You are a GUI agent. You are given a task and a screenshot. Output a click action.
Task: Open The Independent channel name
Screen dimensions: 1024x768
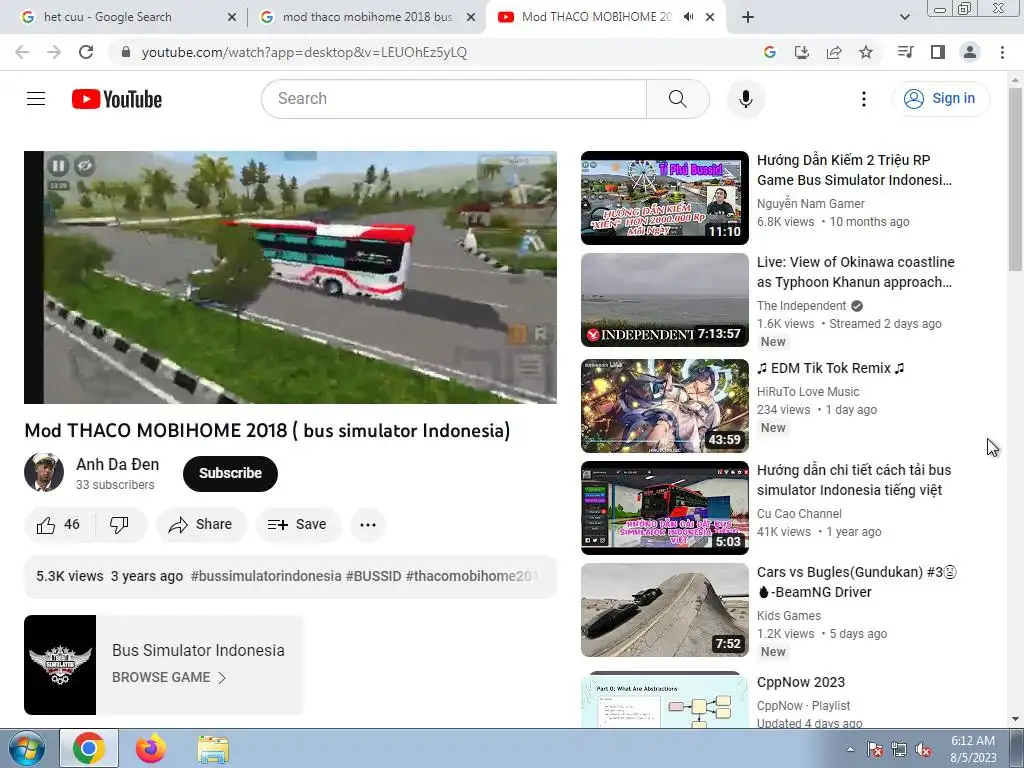pyautogui.click(x=801, y=306)
